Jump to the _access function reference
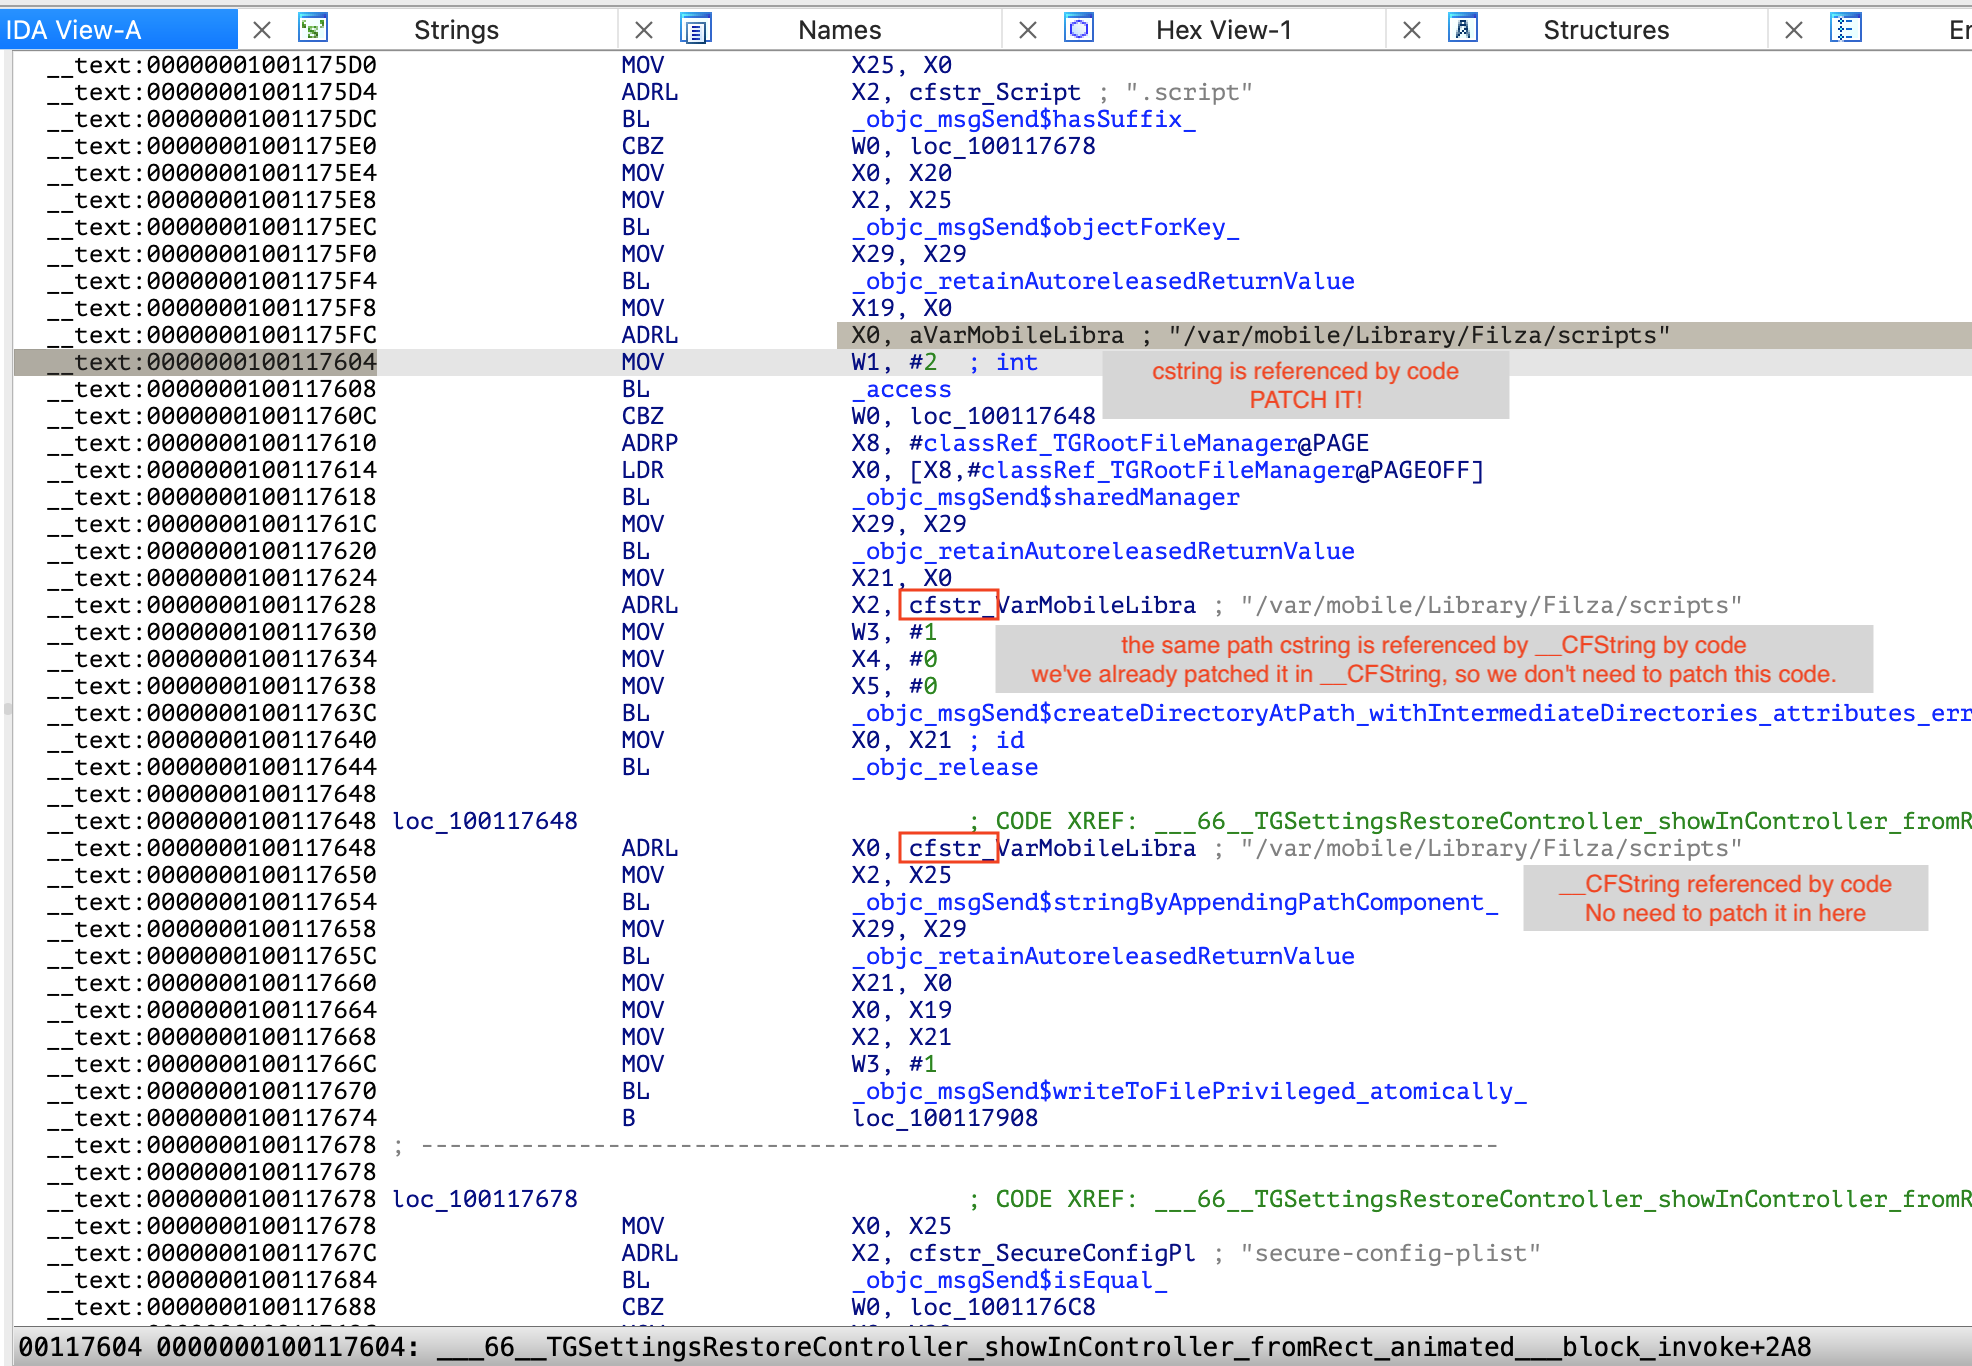1972x1366 pixels. pos(902,389)
